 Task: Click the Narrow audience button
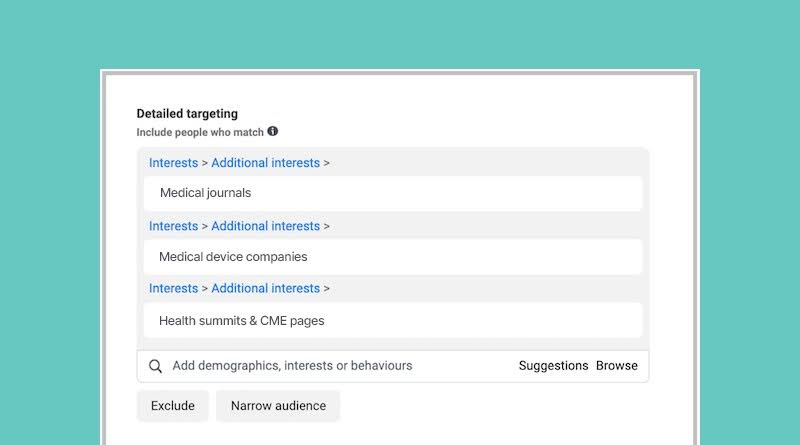pyautogui.click(x=278, y=406)
